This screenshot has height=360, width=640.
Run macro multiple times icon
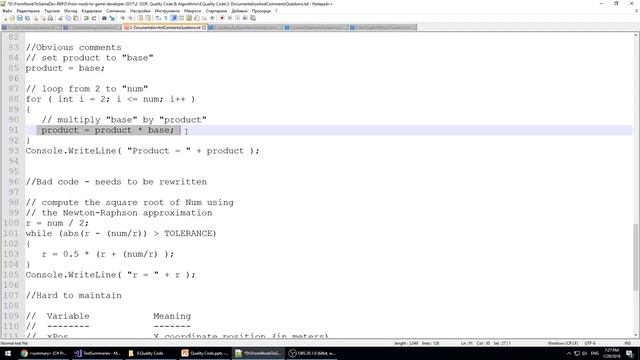click(245, 18)
